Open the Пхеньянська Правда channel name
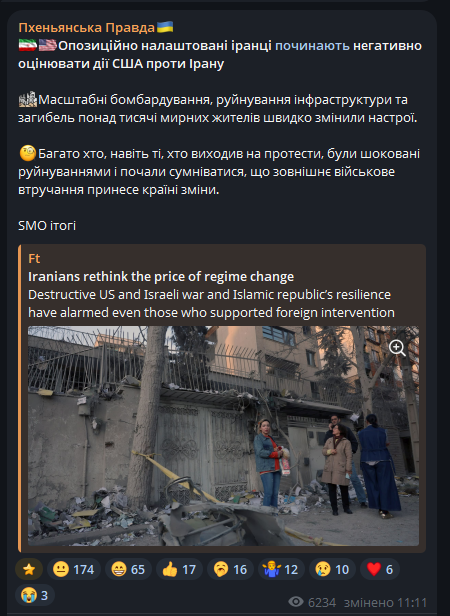This screenshot has width=450, height=616. coord(86,28)
